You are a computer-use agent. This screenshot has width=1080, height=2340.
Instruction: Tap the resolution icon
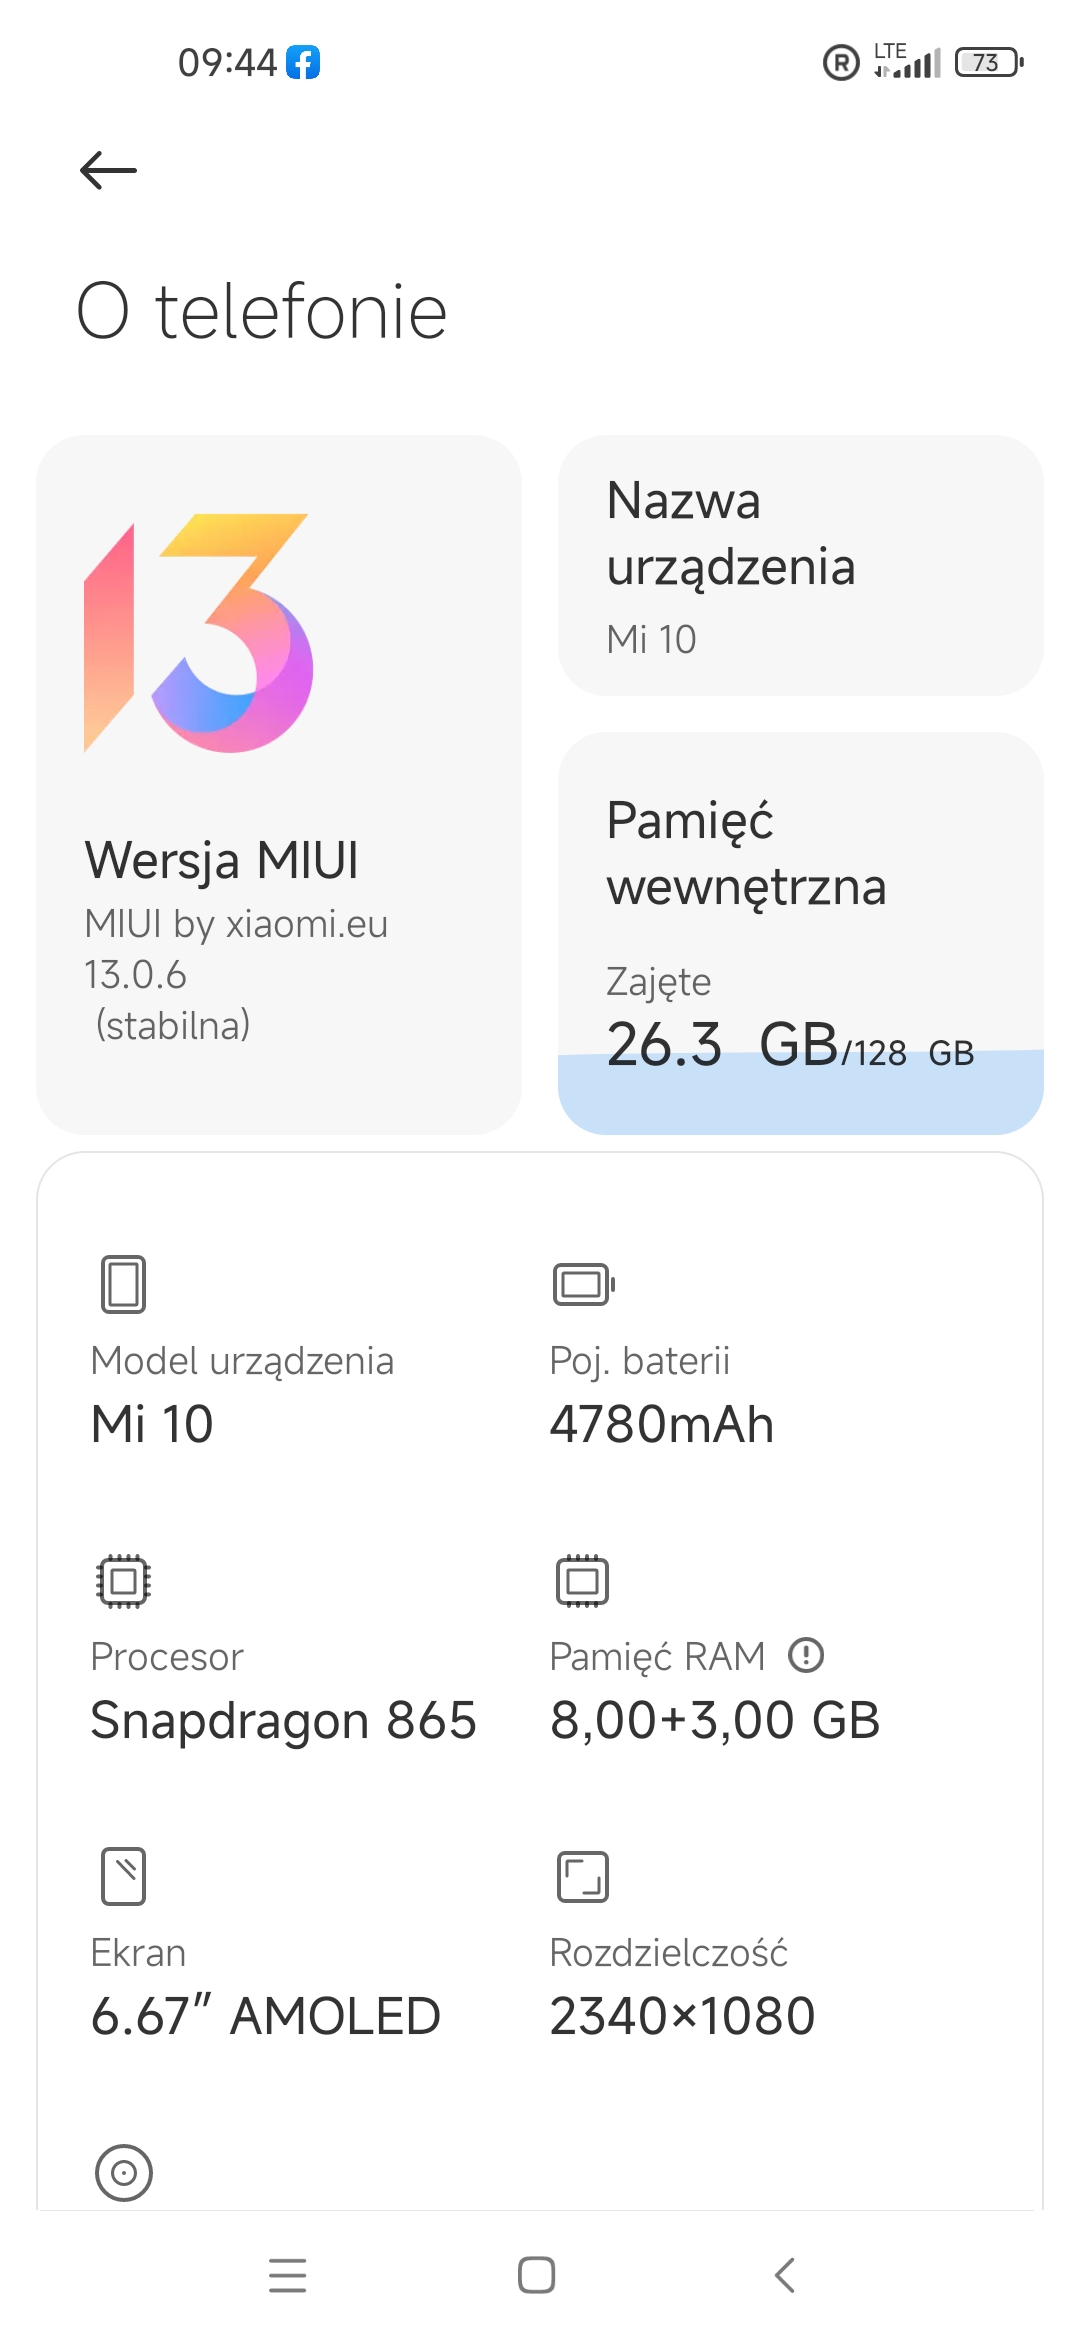click(x=582, y=1876)
